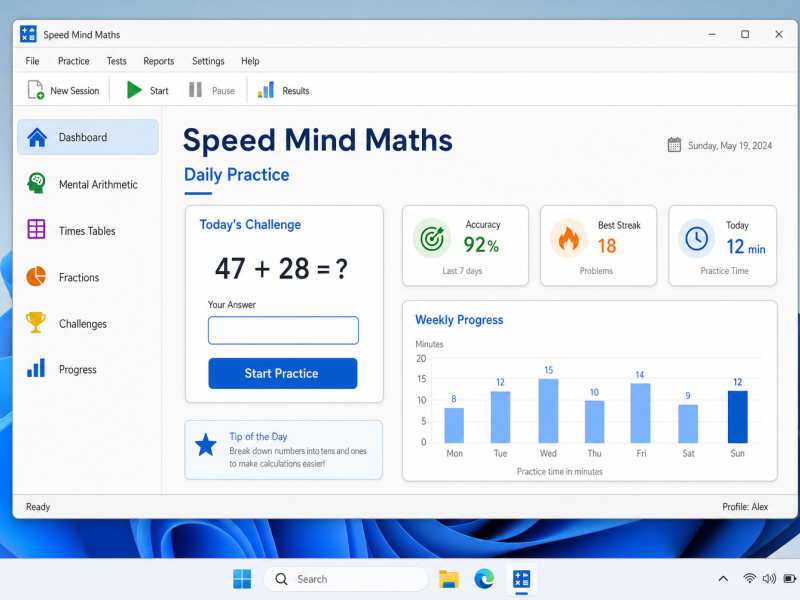
Task: Click the Wednesday bar showing 15 minutes
Action: tap(548, 411)
